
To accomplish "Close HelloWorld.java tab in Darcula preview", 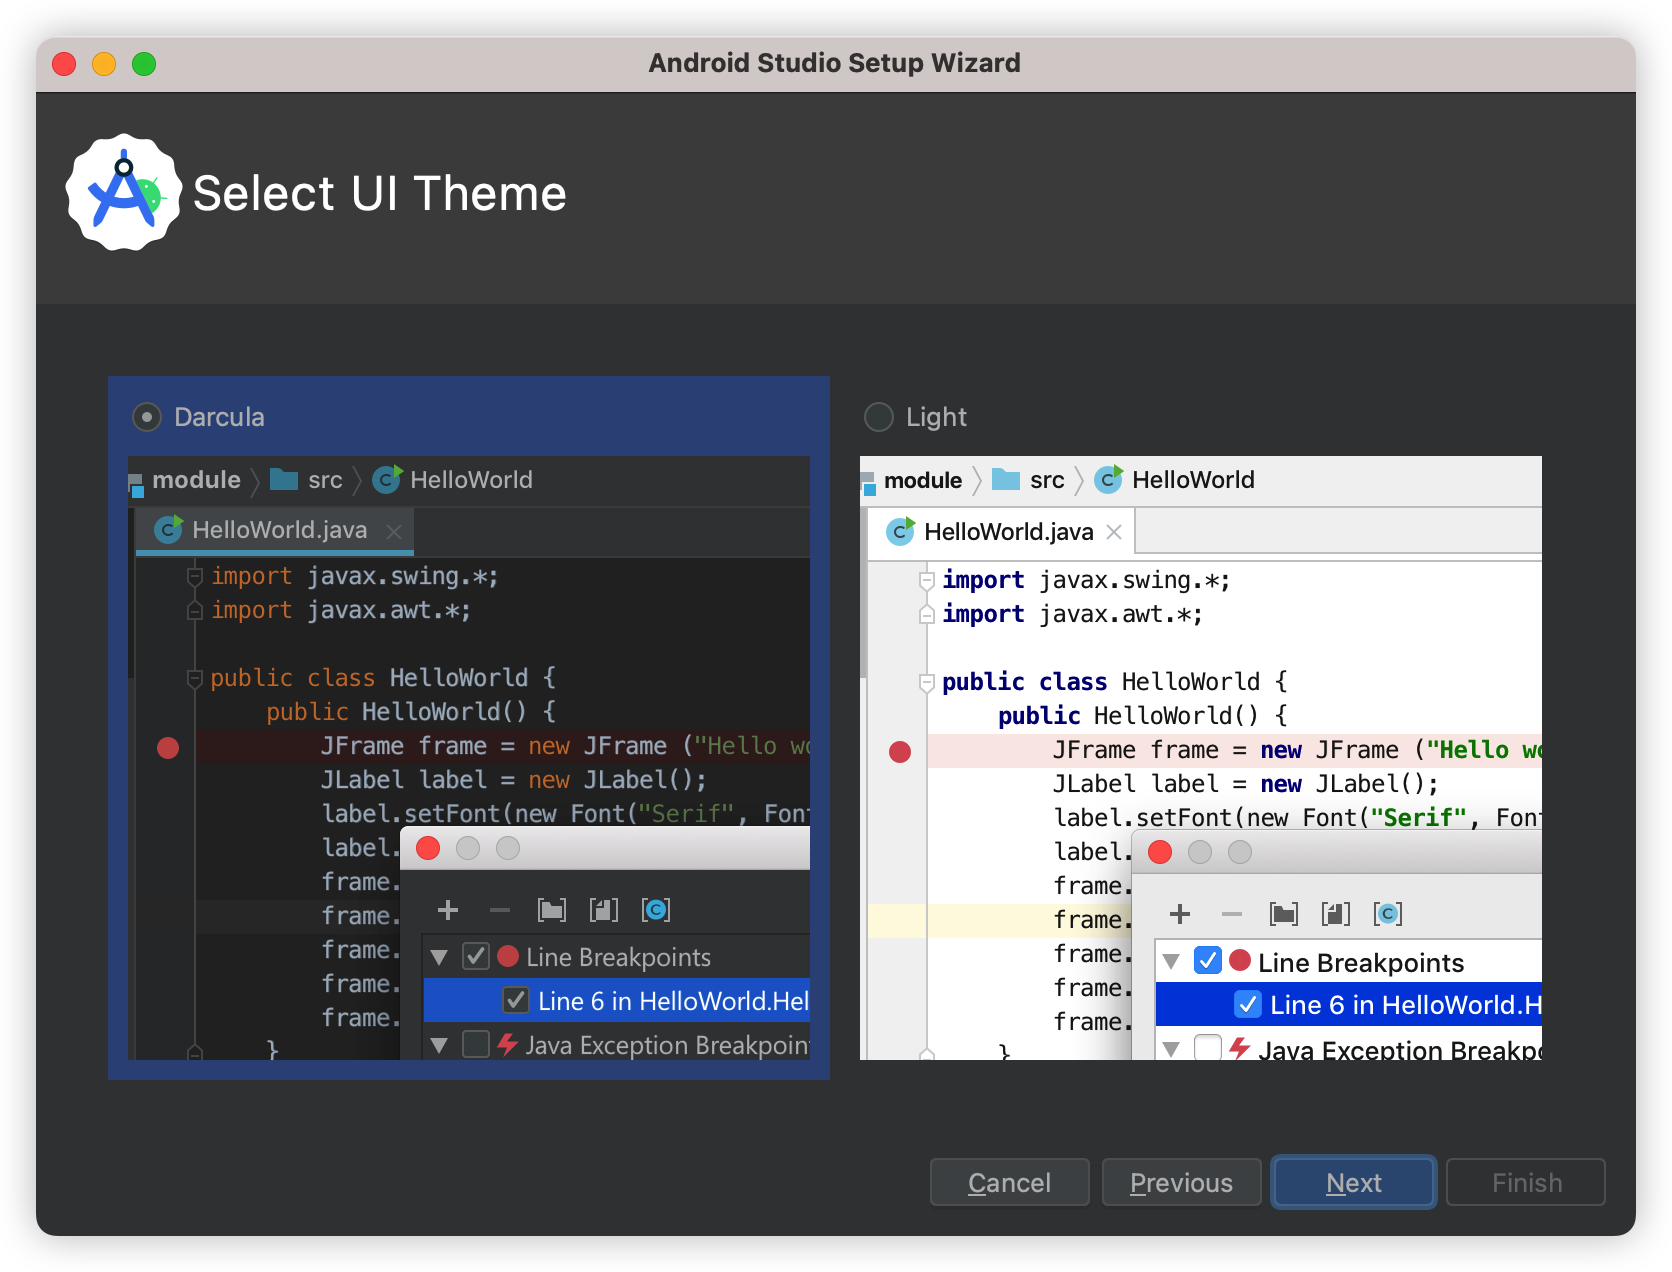I will click(x=394, y=532).
